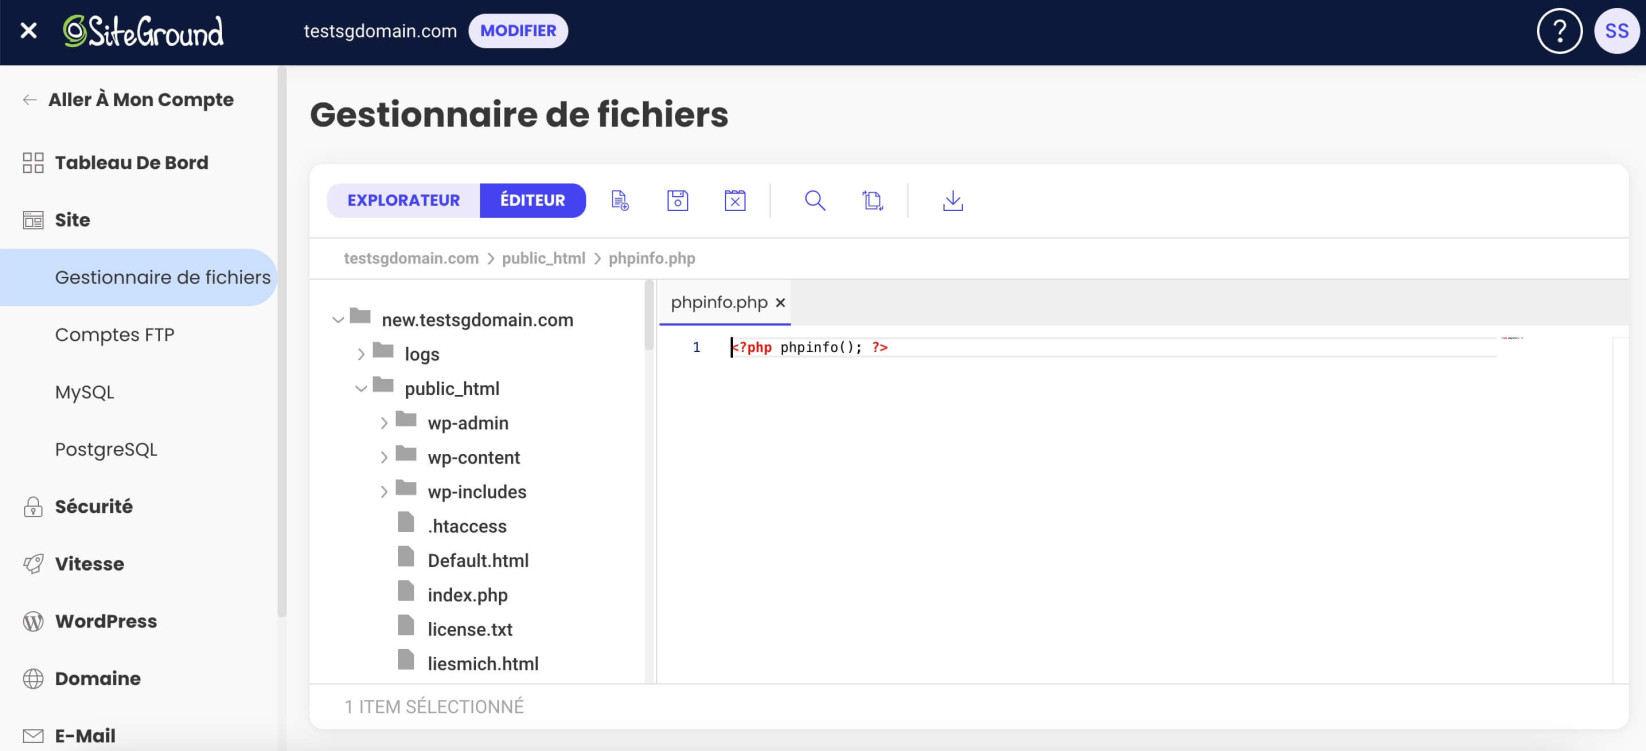Screen dimensions: 1646x751
Task: Open the help question mark icon
Action: pos(1559,31)
